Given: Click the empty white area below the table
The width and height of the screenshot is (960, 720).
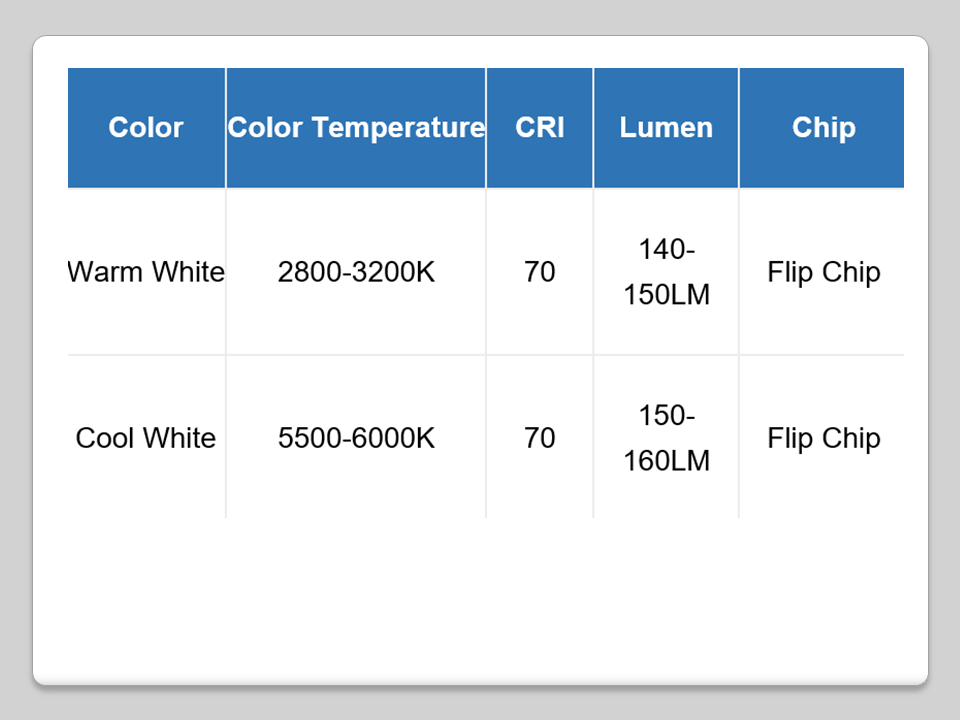Looking at the screenshot, I should 480,600.
